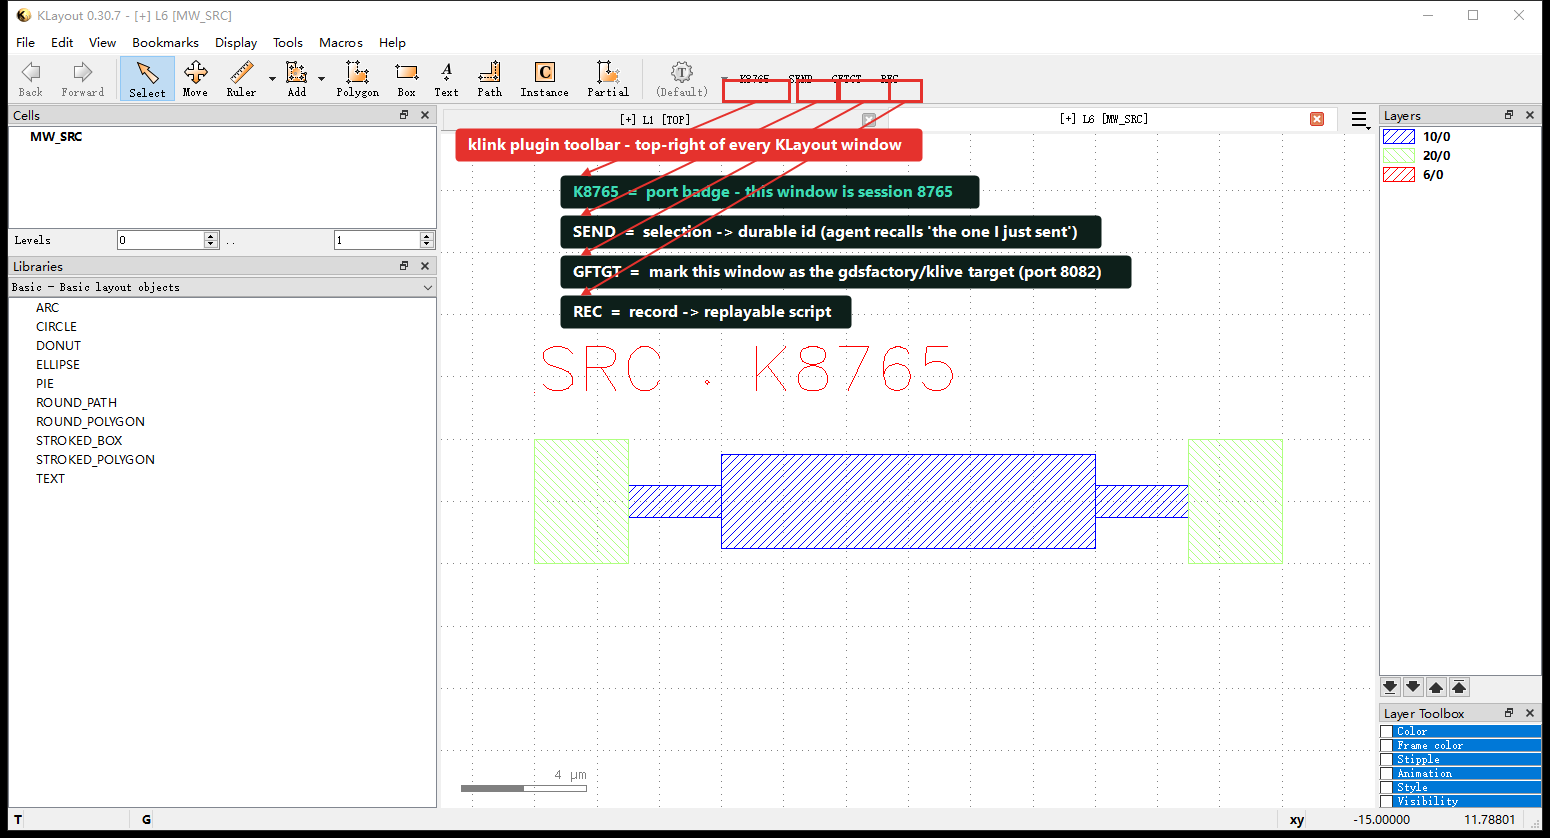The image size is (1550, 838).
Task: Close the Layer Toolbox panel
Action: pos(1530,713)
